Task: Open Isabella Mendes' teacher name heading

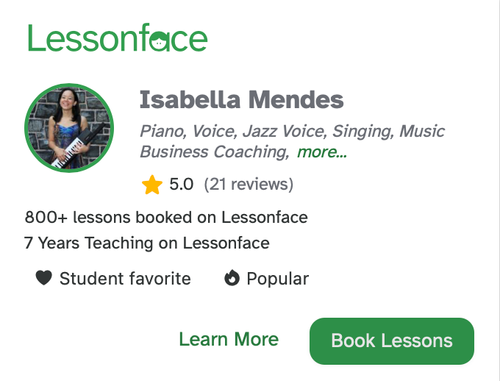Action: click(241, 100)
